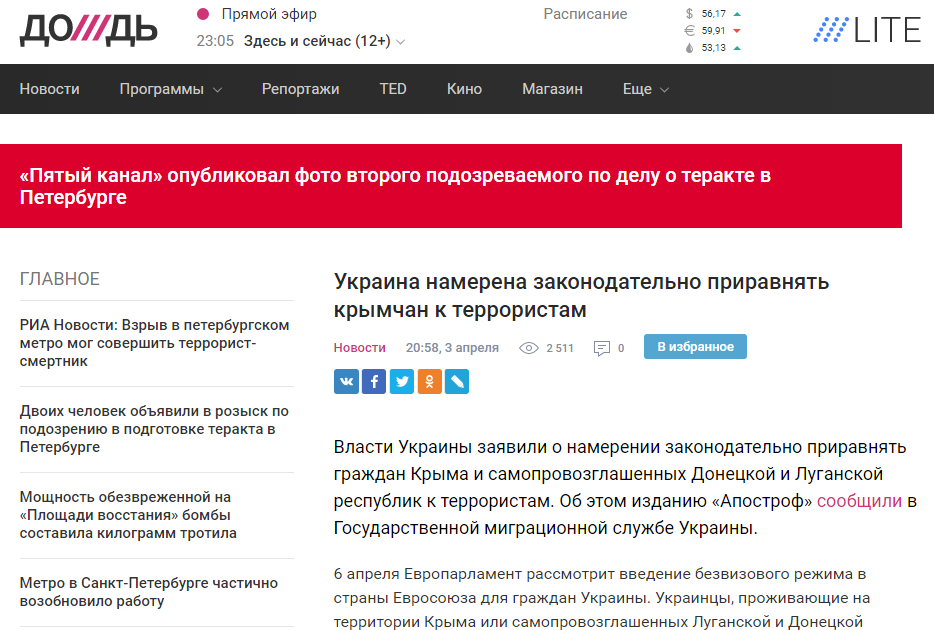Share the article on Odnoklassniki

tap(429, 382)
